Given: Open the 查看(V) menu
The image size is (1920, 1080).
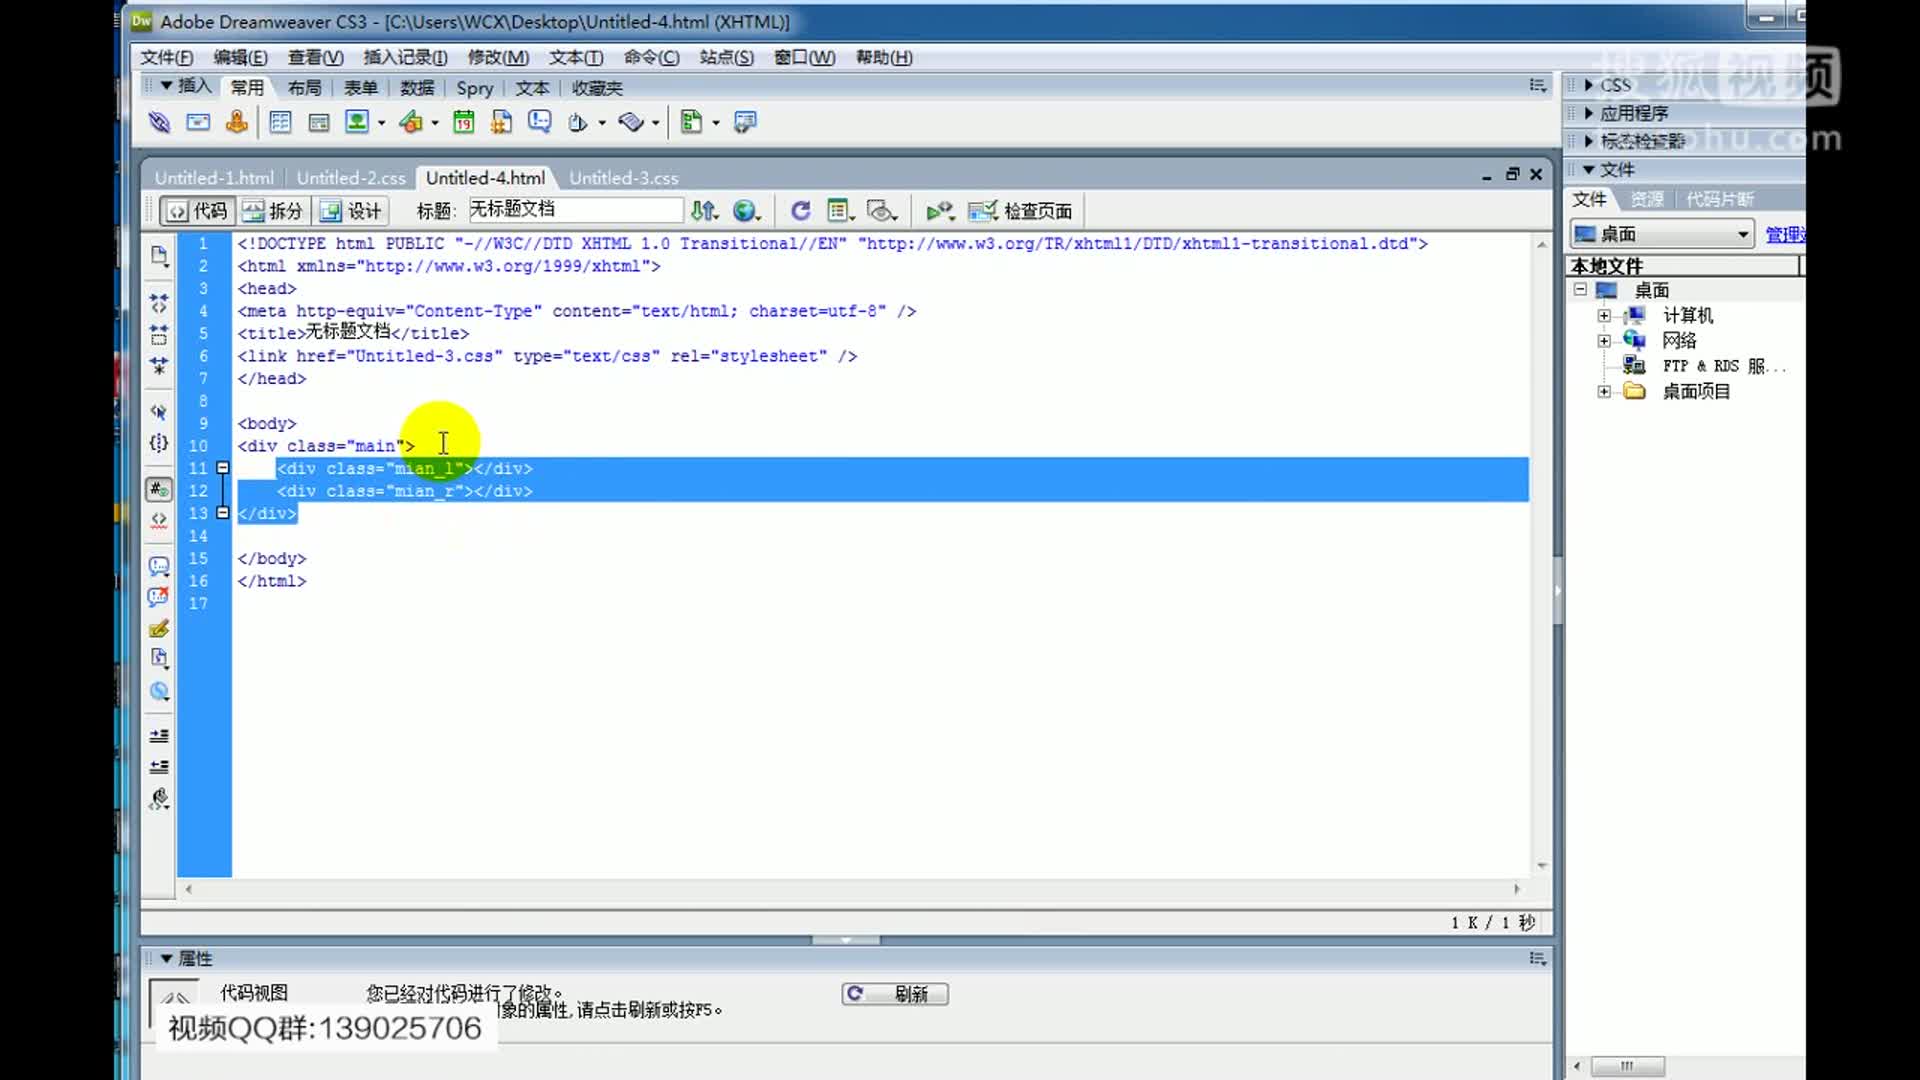Looking at the screenshot, I should tap(316, 57).
